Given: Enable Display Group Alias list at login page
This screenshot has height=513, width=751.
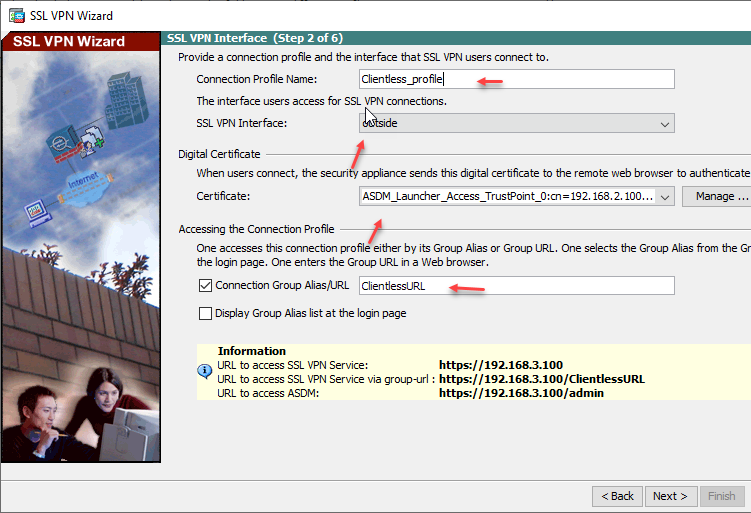Looking at the screenshot, I should coord(206,313).
